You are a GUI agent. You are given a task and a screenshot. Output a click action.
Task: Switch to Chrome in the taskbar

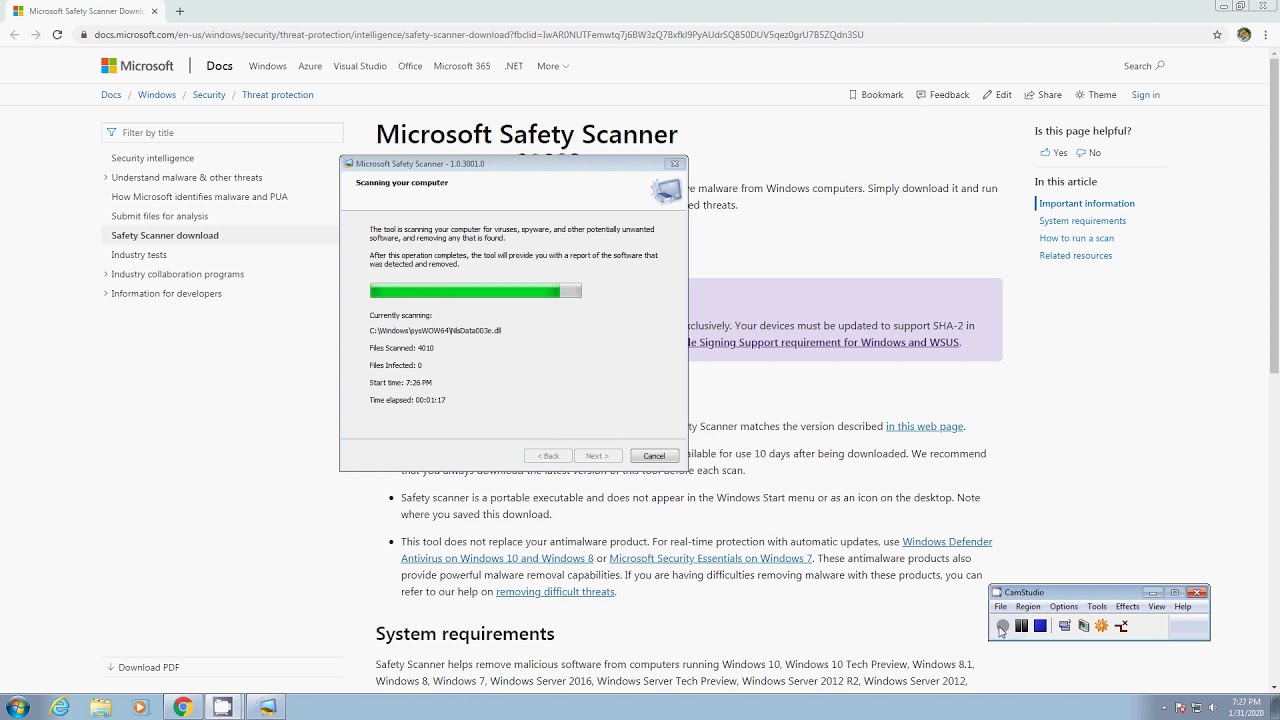point(182,707)
